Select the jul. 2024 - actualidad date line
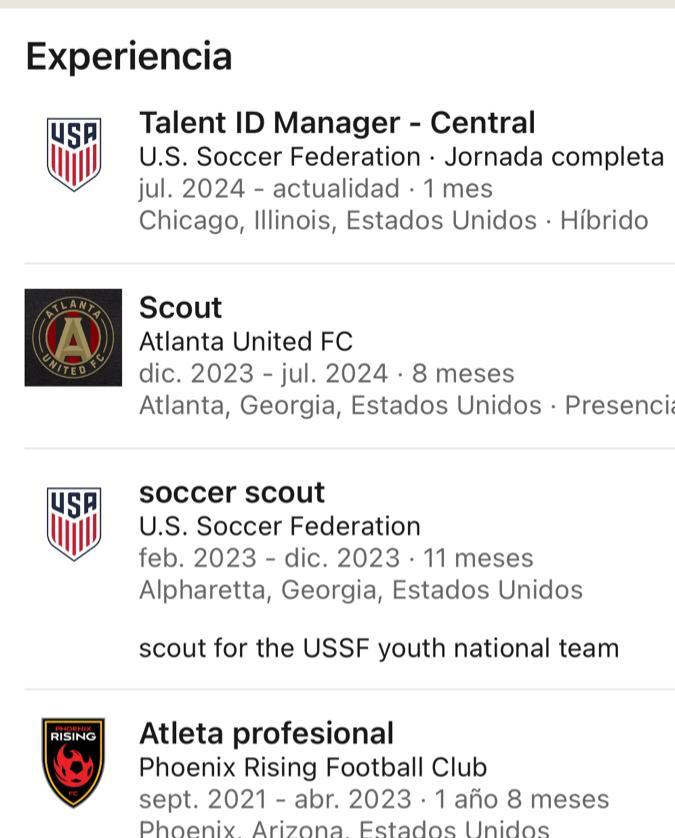 click(x=315, y=189)
